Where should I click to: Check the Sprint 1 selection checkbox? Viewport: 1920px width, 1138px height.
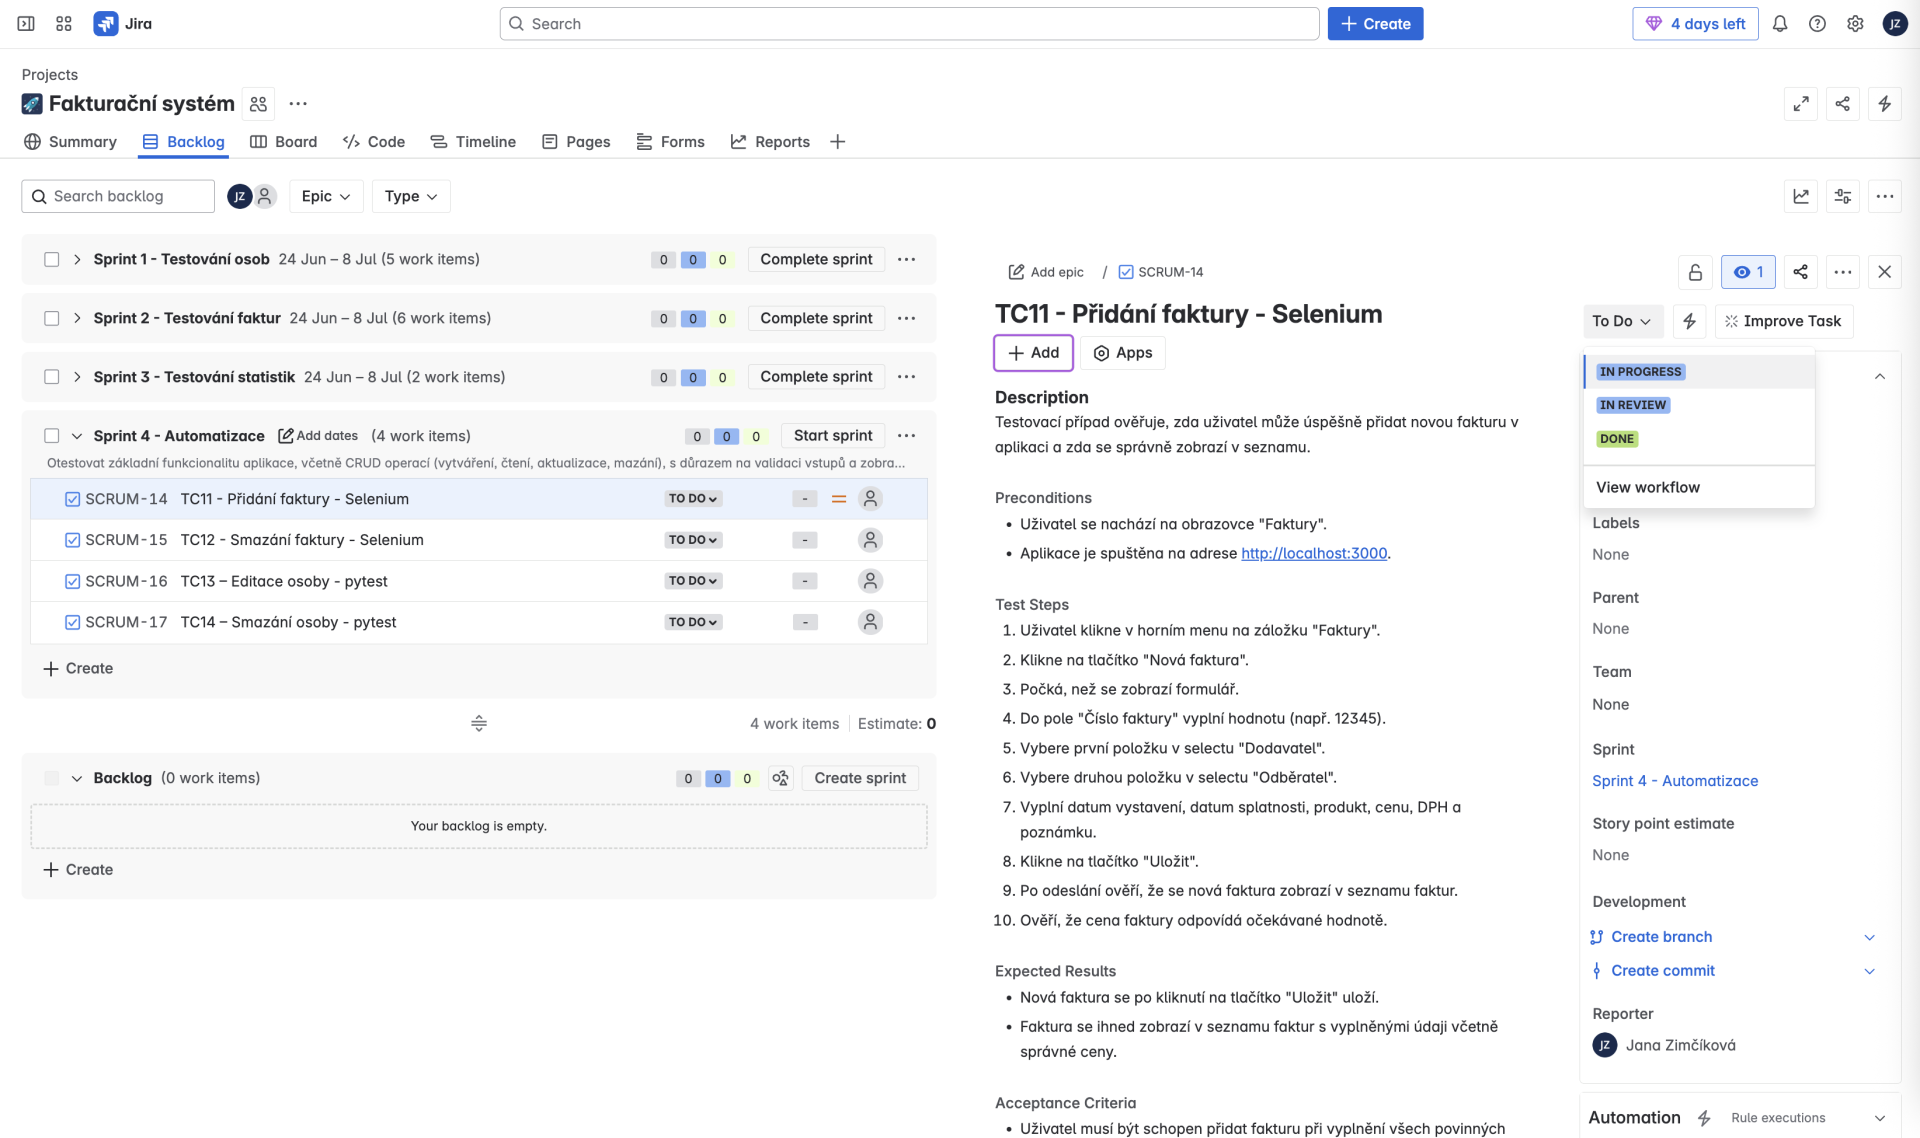pos(51,259)
